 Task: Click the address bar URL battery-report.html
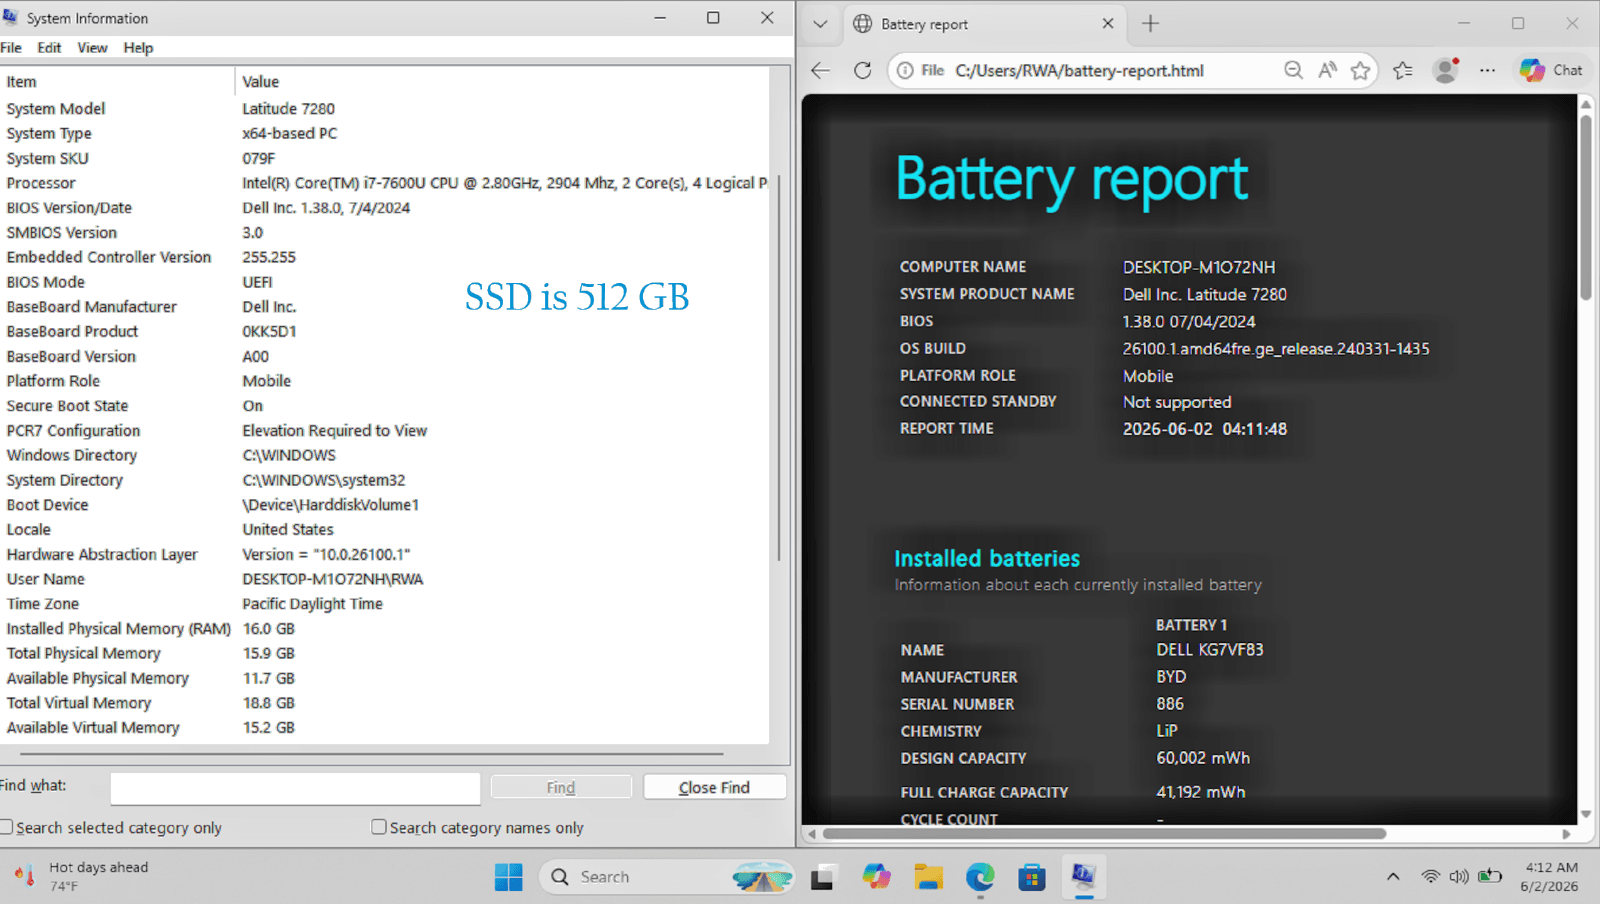[1079, 70]
